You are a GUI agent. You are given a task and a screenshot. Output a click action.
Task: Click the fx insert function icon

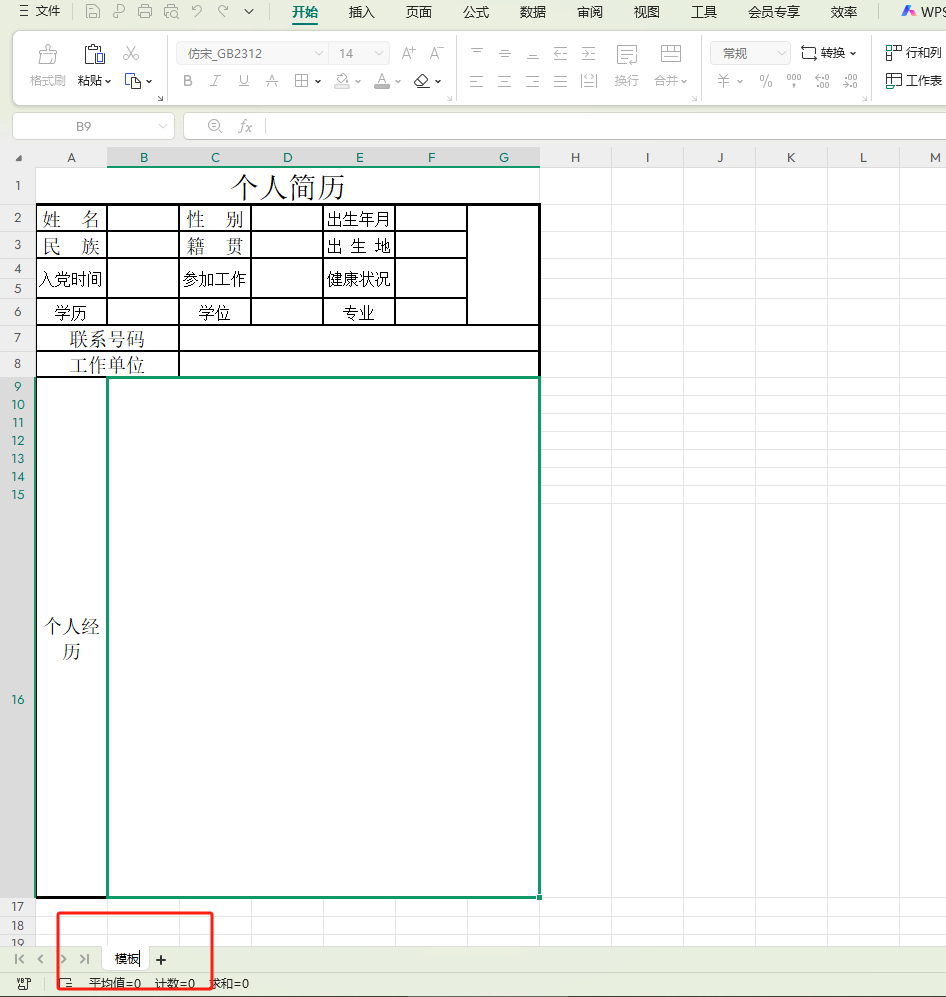[x=245, y=127]
